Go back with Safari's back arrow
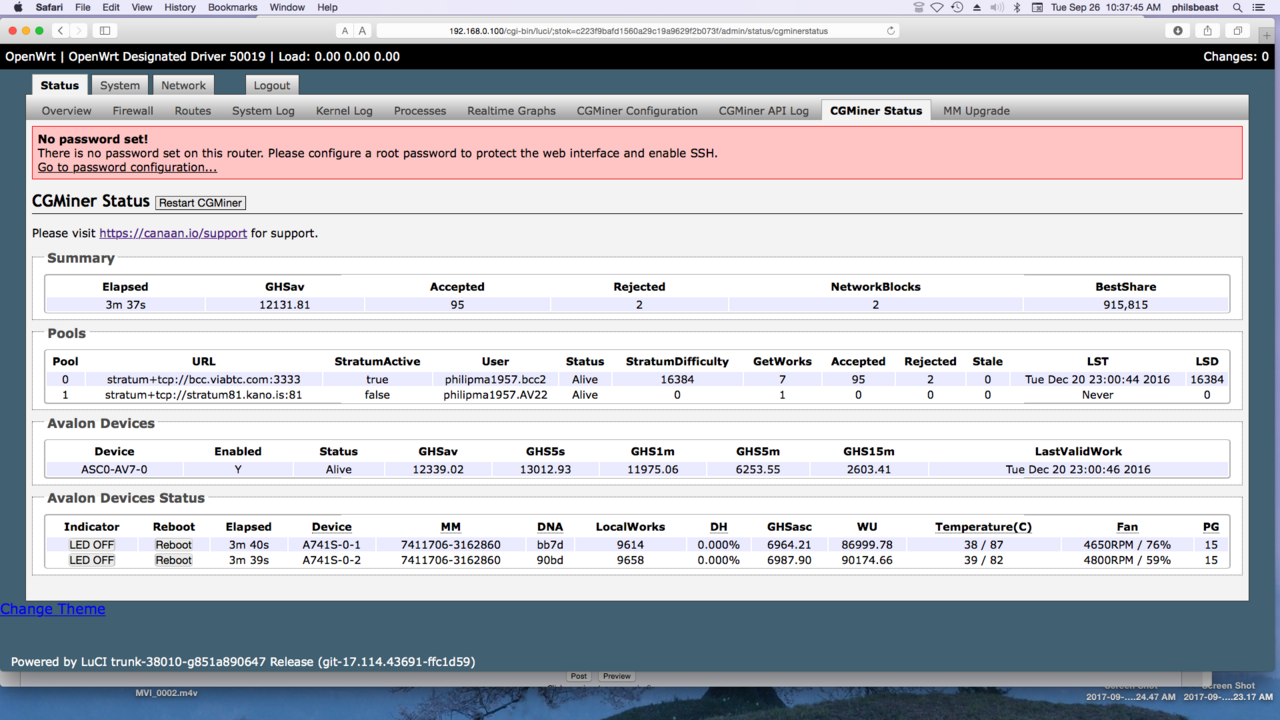The height and width of the screenshot is (720, 1280). 61,31
